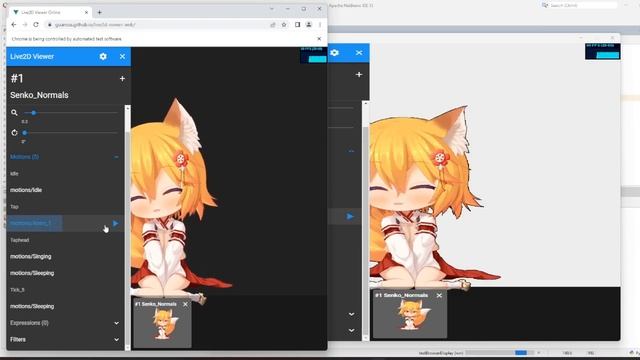The width and height of the screenshot is (640, 360).
Task: Close the Live2D Viewer Online tab
Action: pos(86,12)
